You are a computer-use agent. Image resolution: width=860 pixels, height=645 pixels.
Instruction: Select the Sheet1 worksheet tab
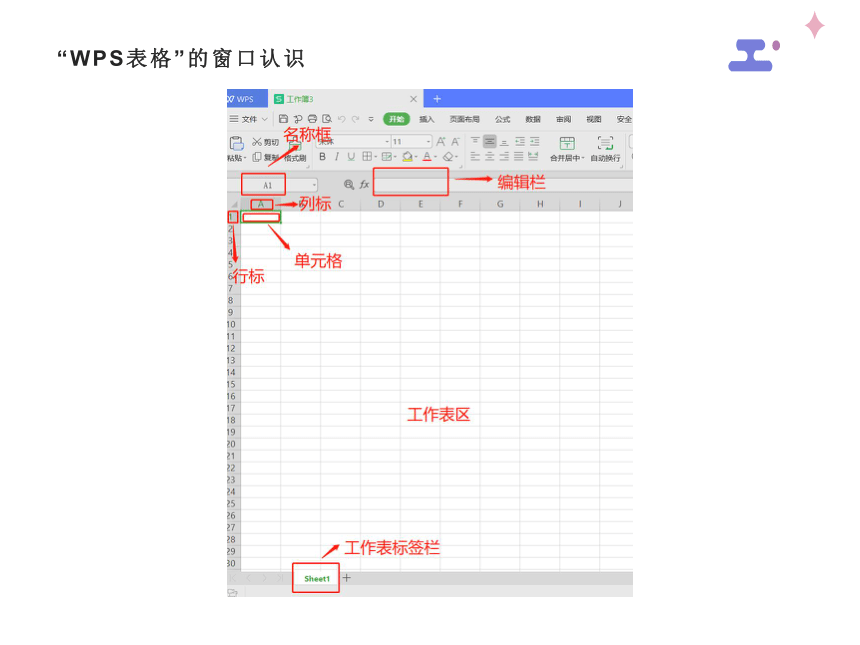[x=316, y=578]
